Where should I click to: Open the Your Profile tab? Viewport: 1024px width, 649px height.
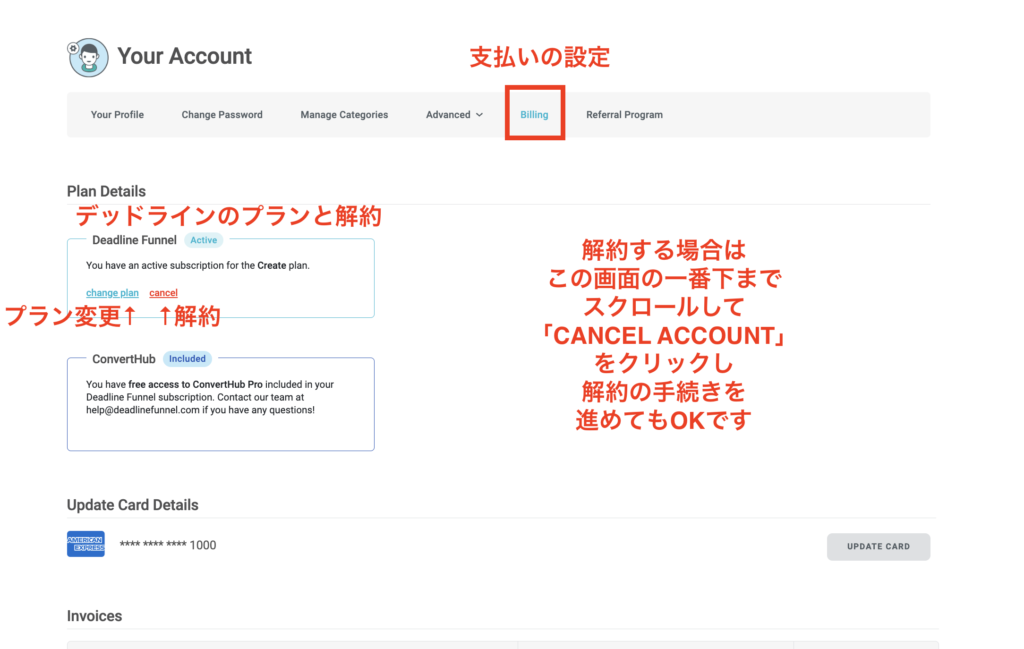click(118, 115)
